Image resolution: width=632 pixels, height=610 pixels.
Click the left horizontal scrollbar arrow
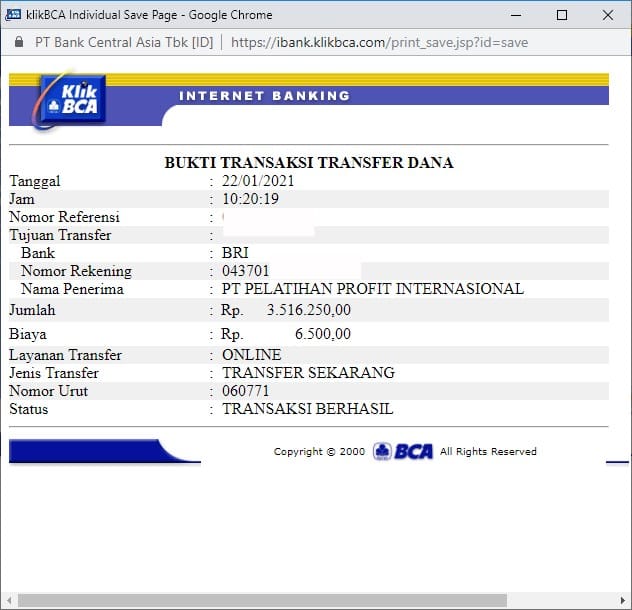pos(9,600)
